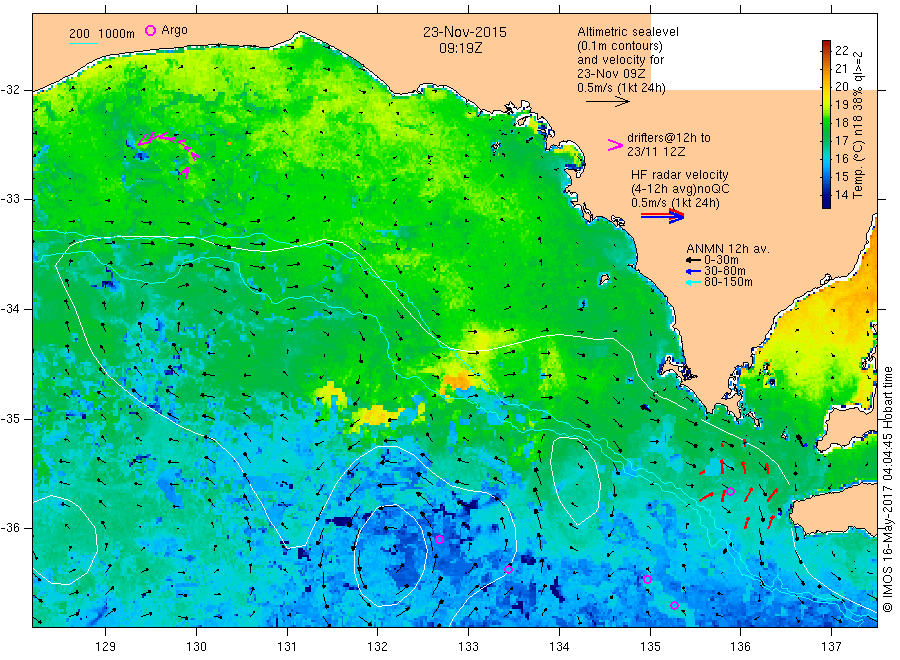Viewport: 900px width, 660px height.
Task: Click the green band of the colour bar near 18
Action: click(x=826, y=123)
